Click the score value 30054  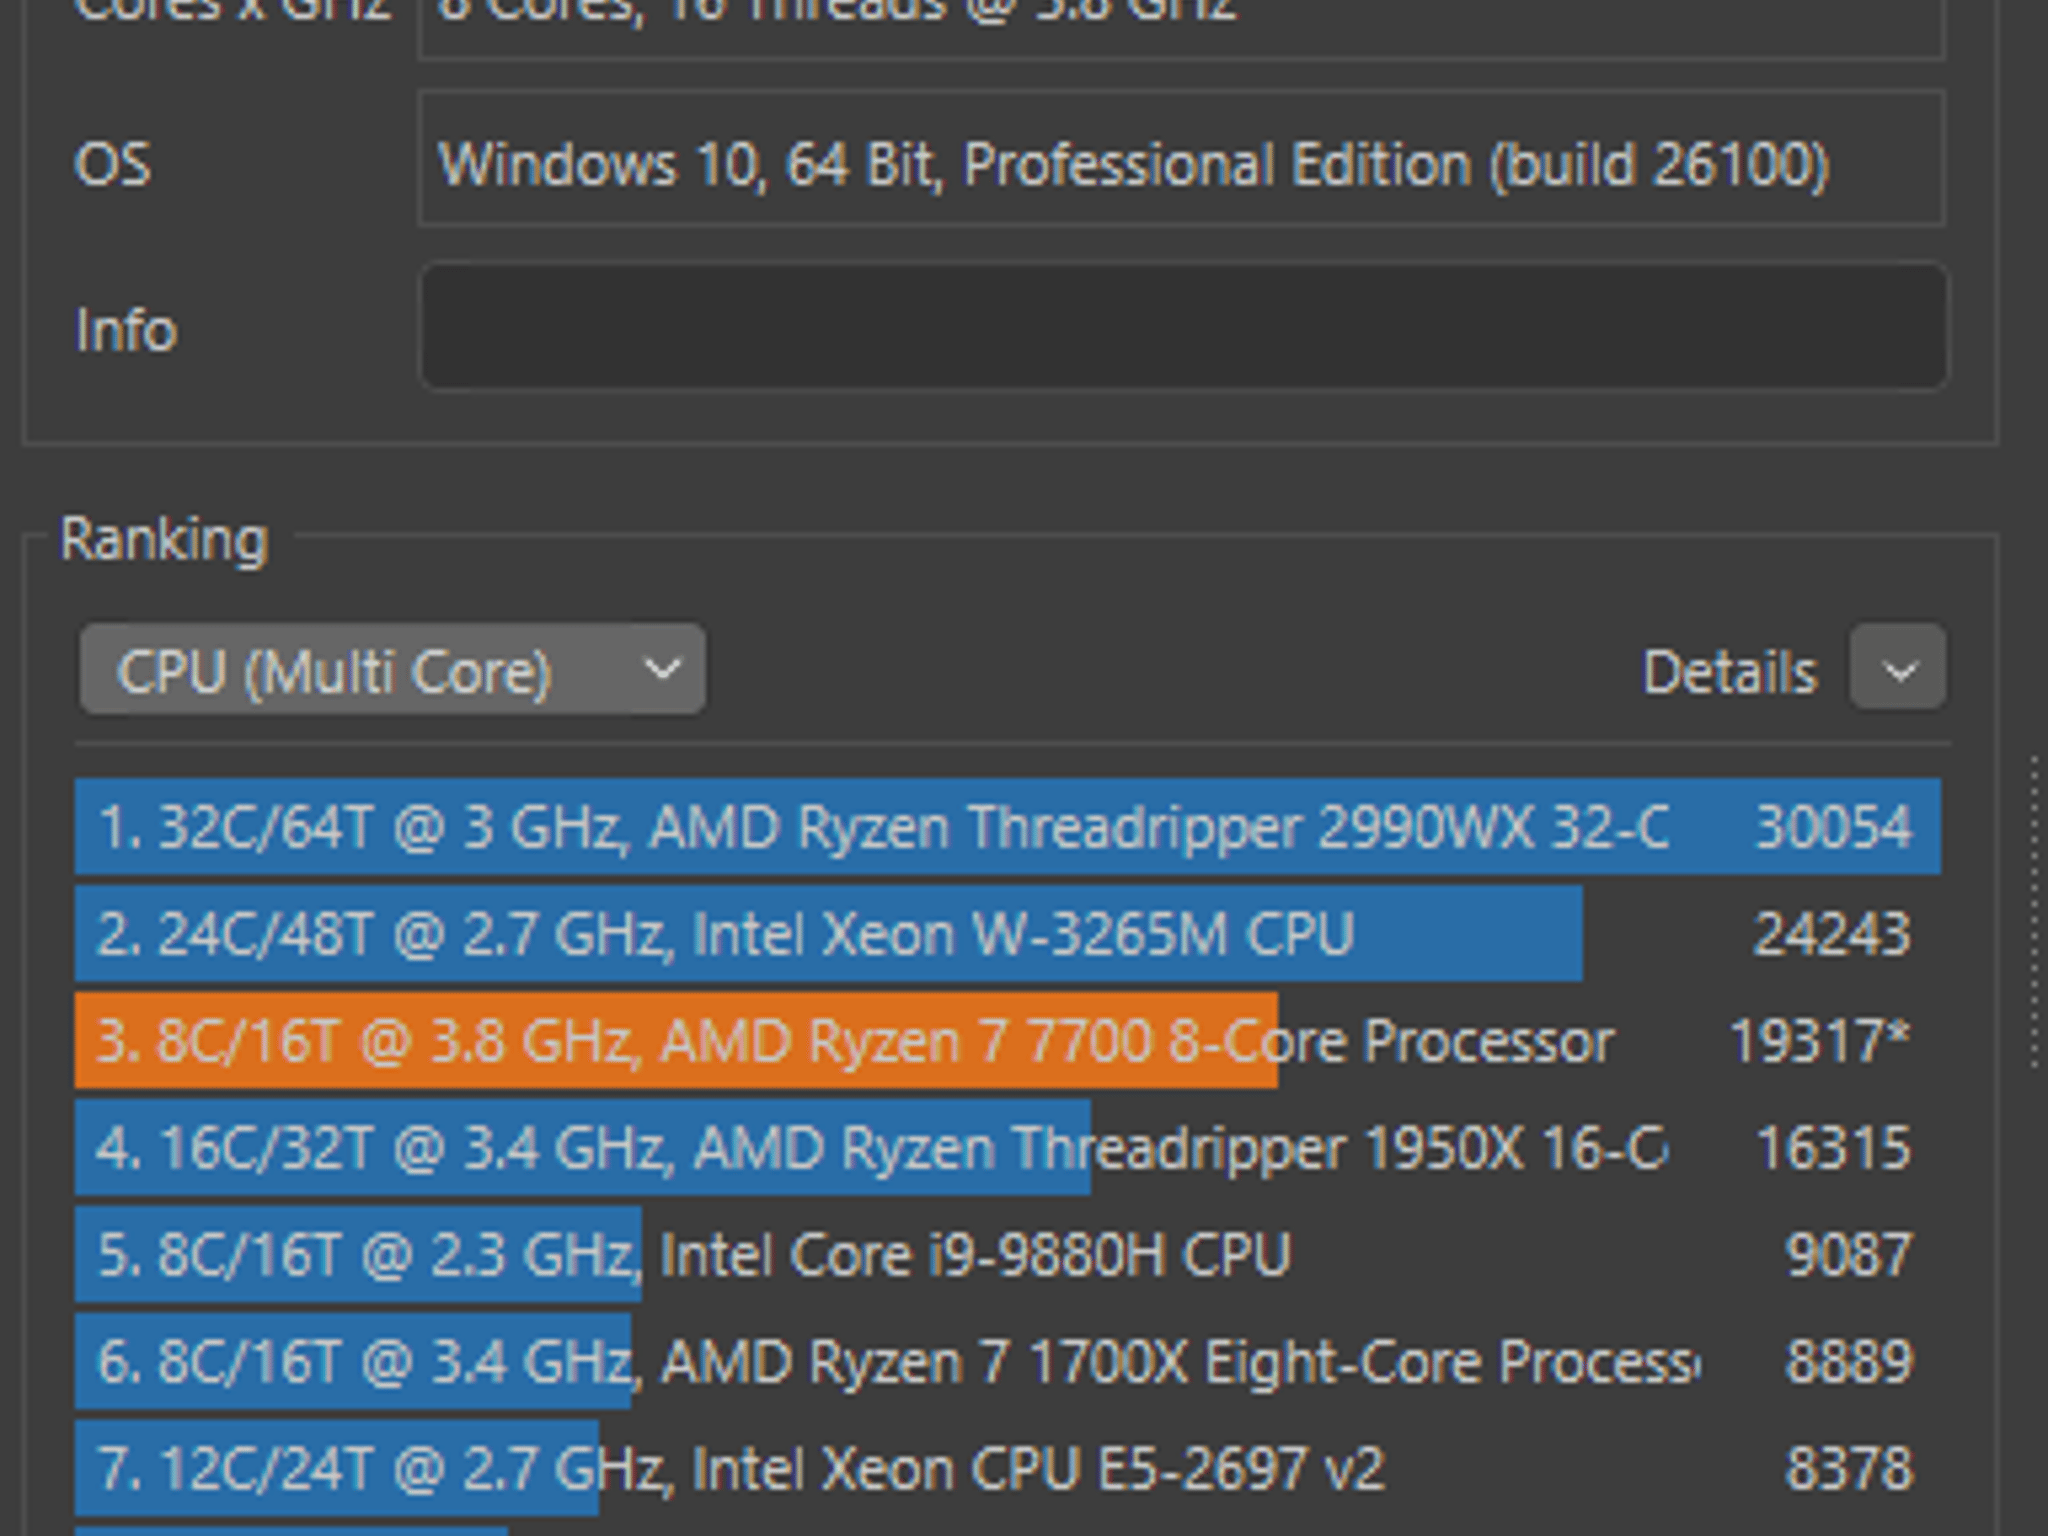click(x=1834, y=828)
